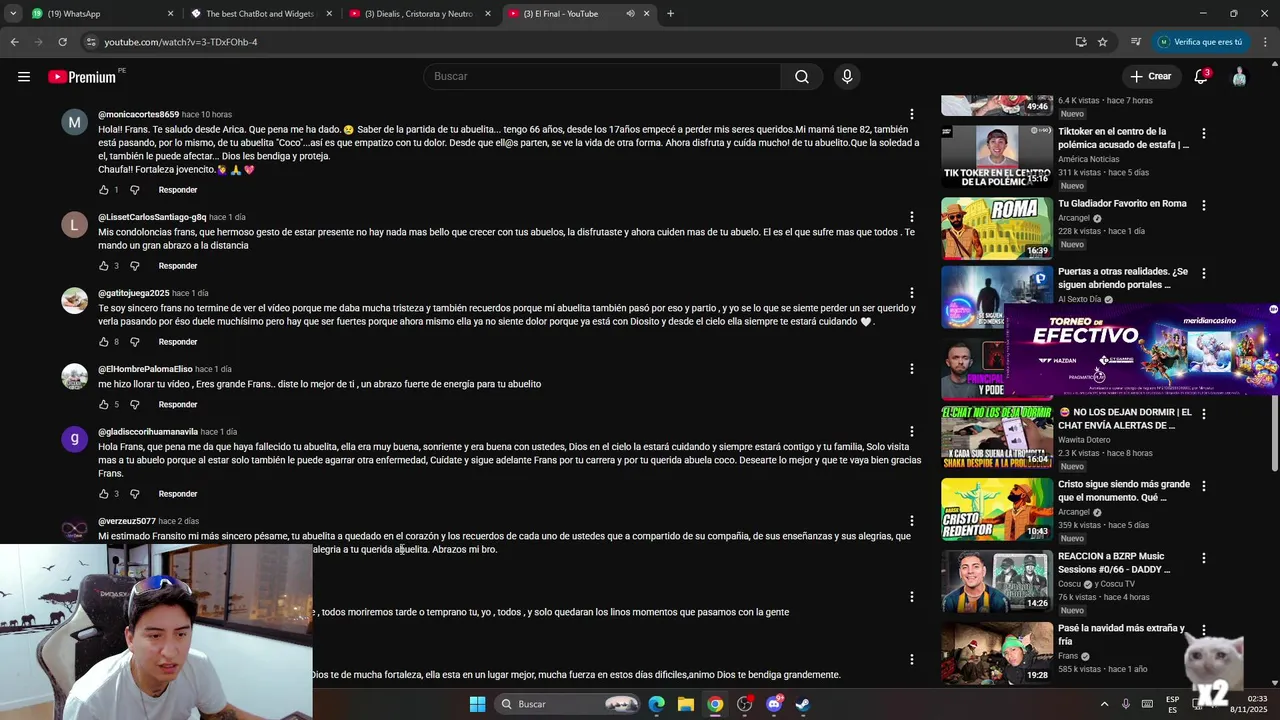Open options menu for @ElHombrePalomaEliso comment

click(x=911, y=369)
